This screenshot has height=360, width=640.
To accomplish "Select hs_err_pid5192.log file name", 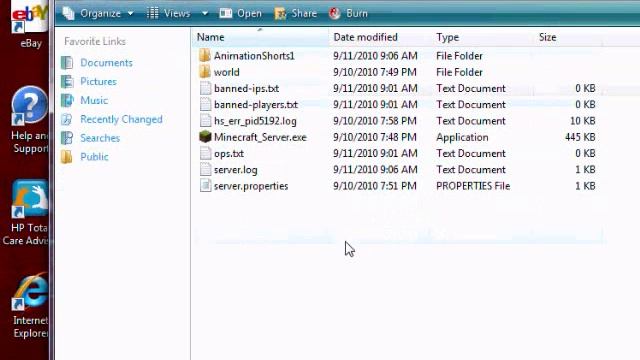I will click(255, 121).
